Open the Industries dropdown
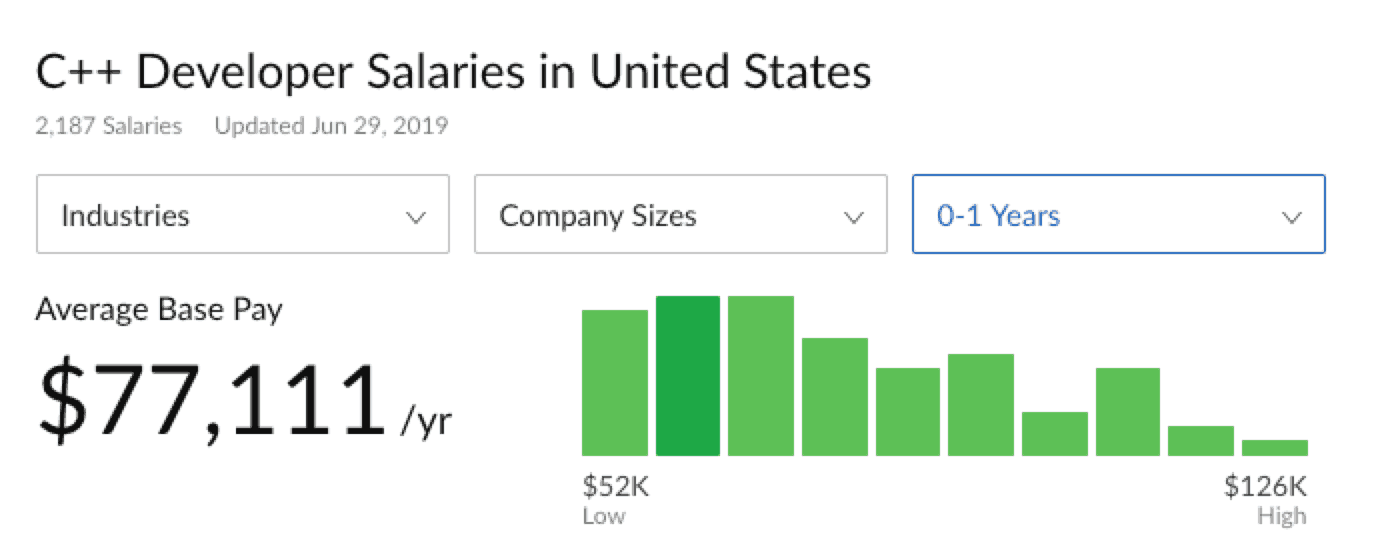Viewport: 1376px width, 546px height. pyautogui.click(x=242, y=215)
